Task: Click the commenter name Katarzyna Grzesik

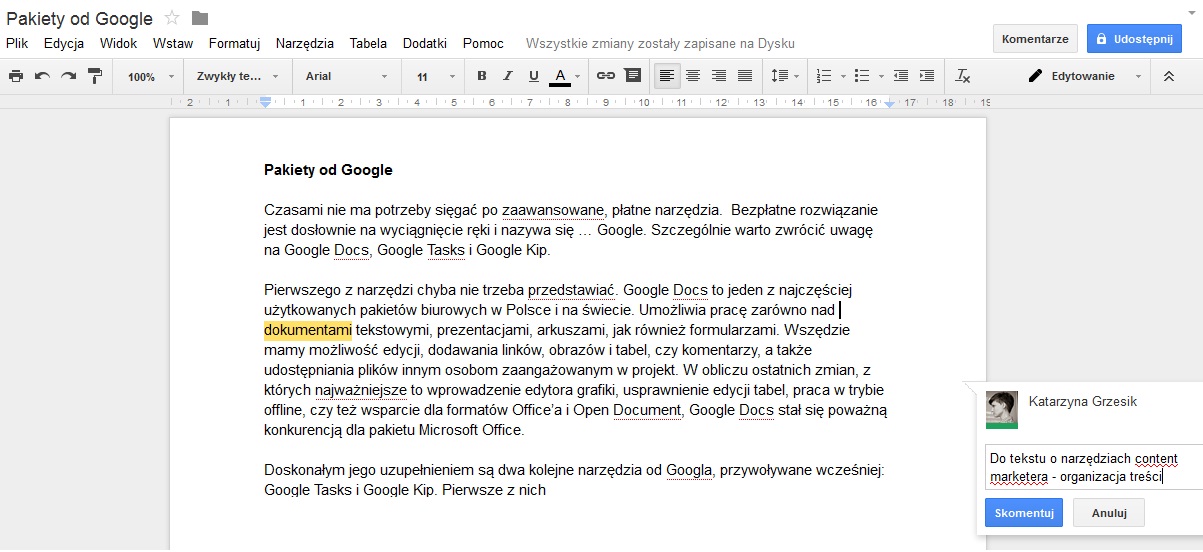Action: tap(1083, 401)
